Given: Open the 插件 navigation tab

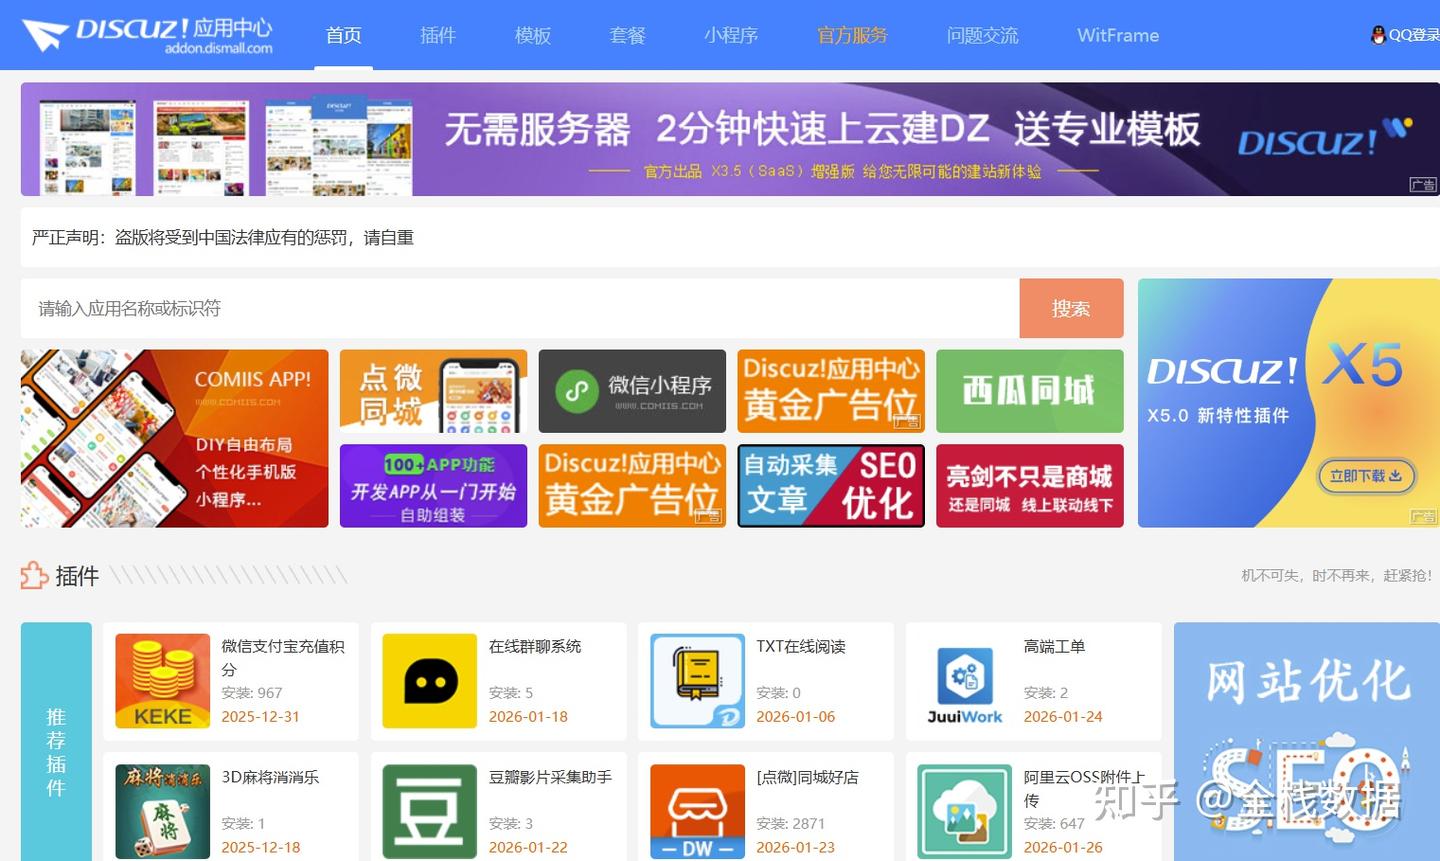Looking at the screenshot, I should tap(438, 35).
